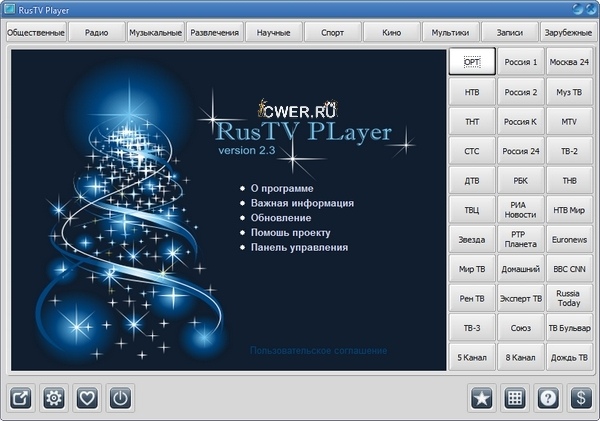Image resolution: width=600 pixels, height=421 pixels.
Task: Open the Панель управления link
Action: coord(299,247)
